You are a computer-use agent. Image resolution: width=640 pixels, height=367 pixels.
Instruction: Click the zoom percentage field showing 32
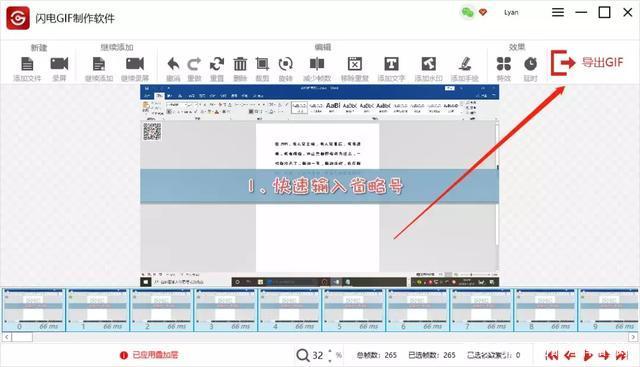[318, 355]
